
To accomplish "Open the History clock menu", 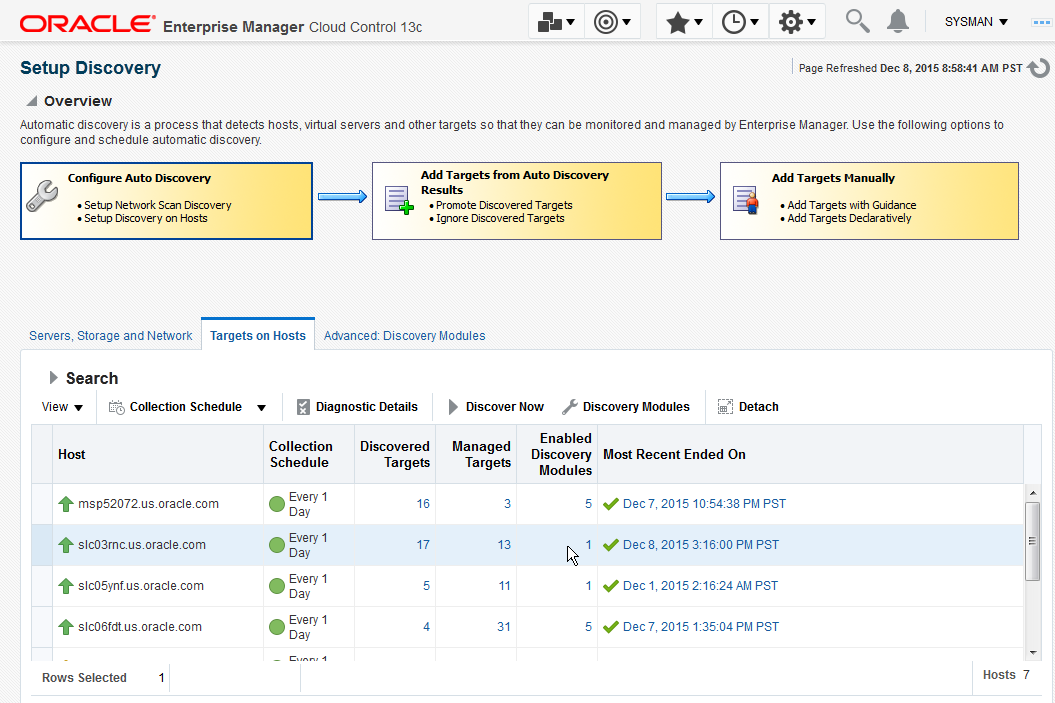I will click(740, 21).
